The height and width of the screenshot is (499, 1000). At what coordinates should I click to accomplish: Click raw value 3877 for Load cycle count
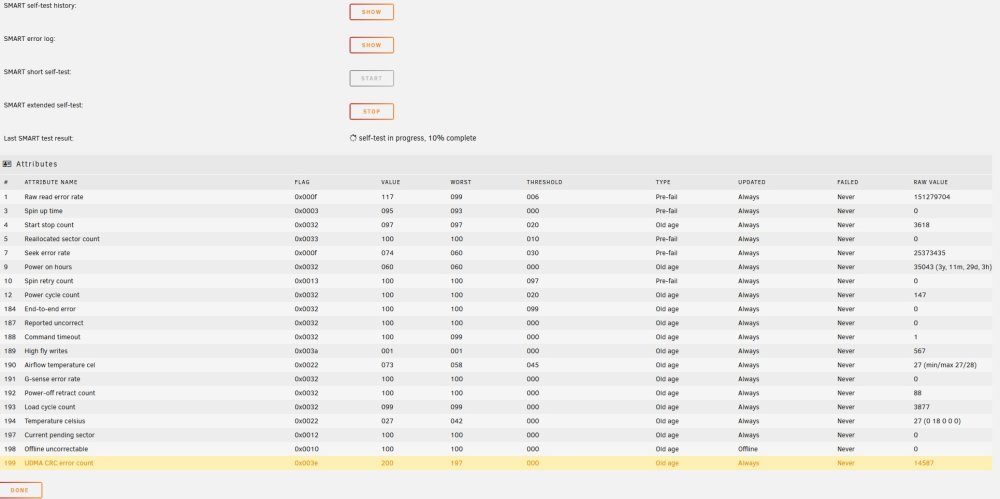click(922, 407)
